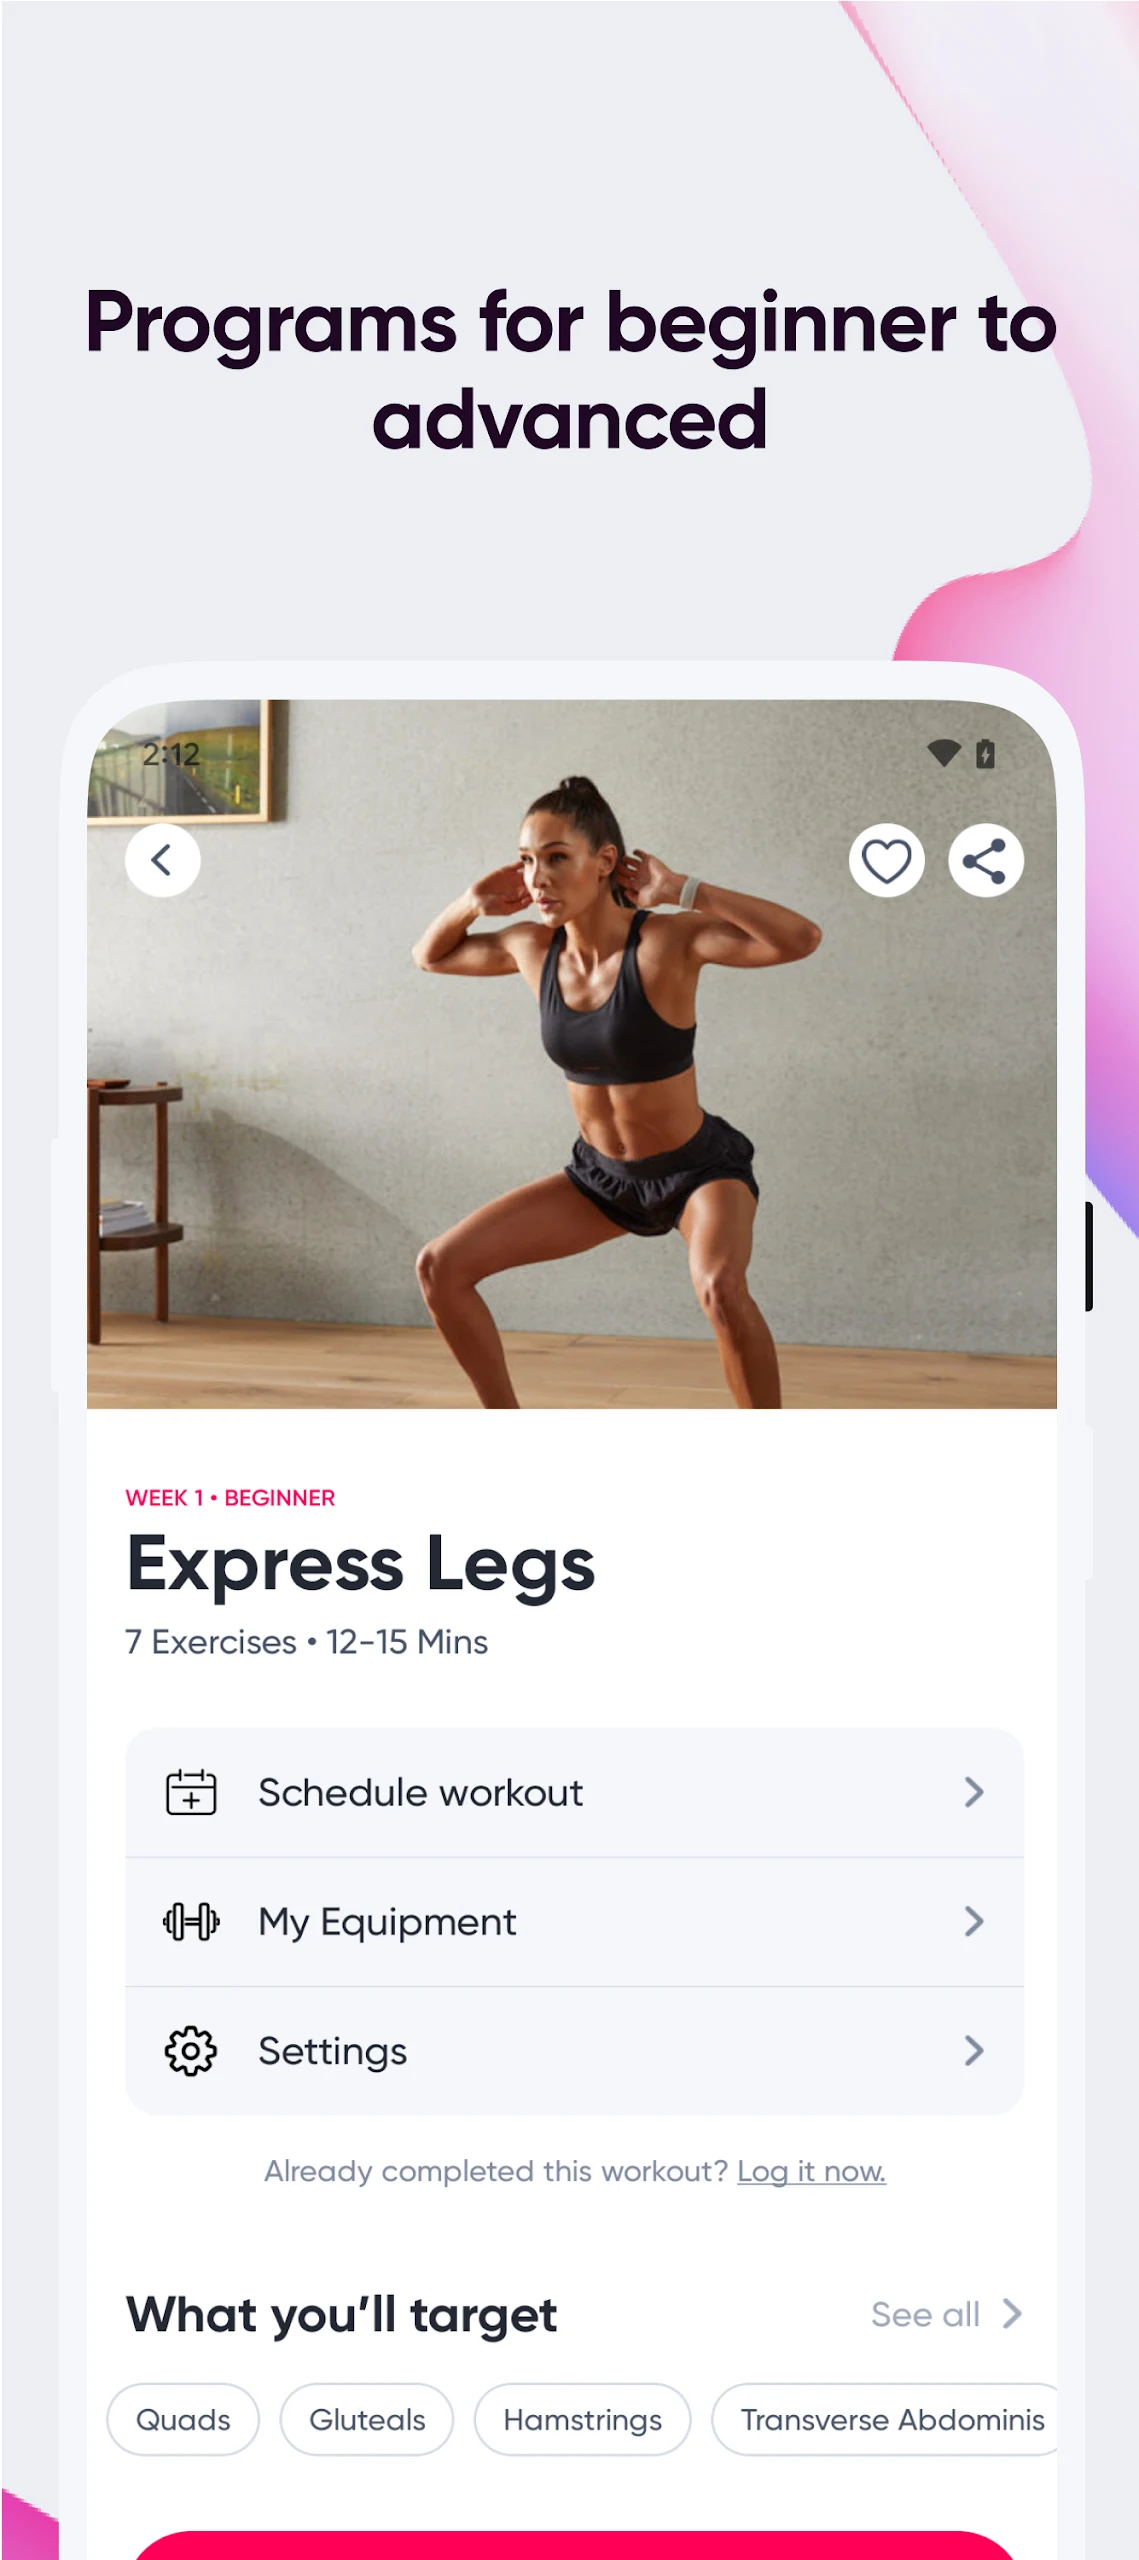This screenshot has height=2560, width=1139.
Task: Expand My Equipment with its chevron
Action: coord(973,1921)
